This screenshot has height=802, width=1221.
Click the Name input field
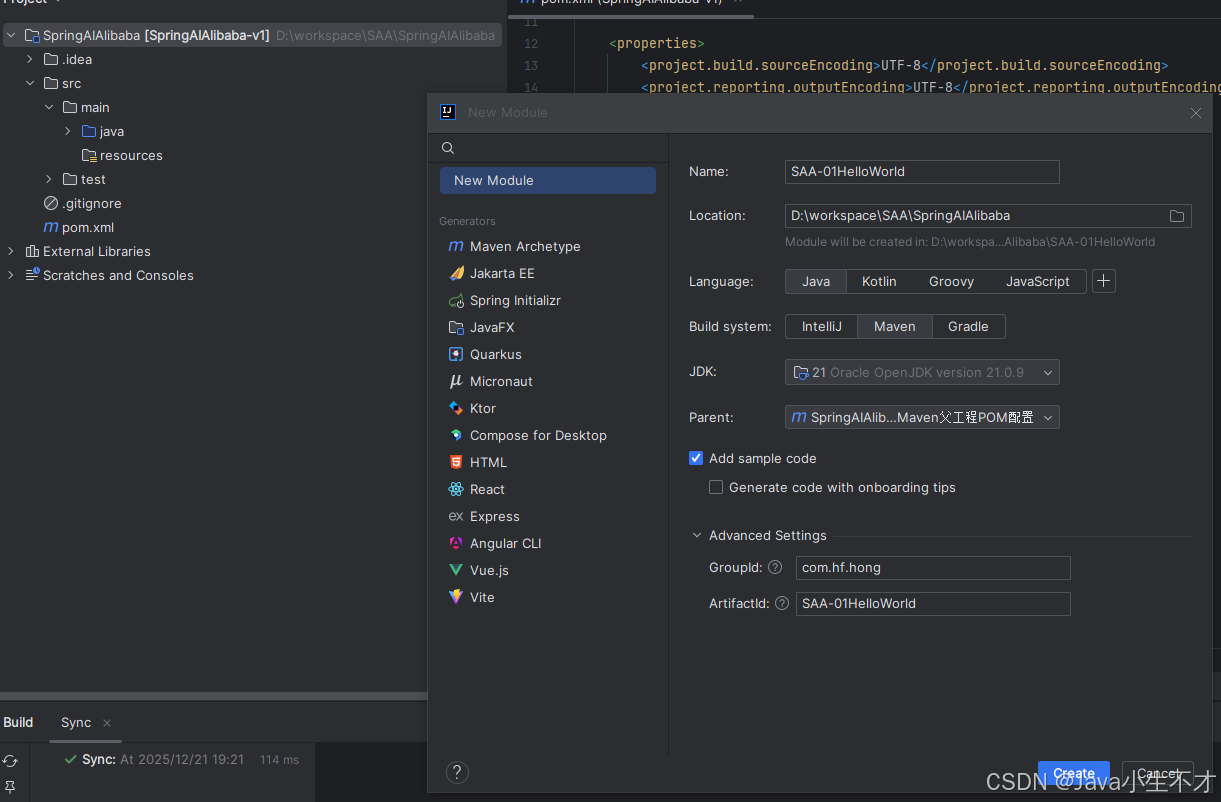922,171
